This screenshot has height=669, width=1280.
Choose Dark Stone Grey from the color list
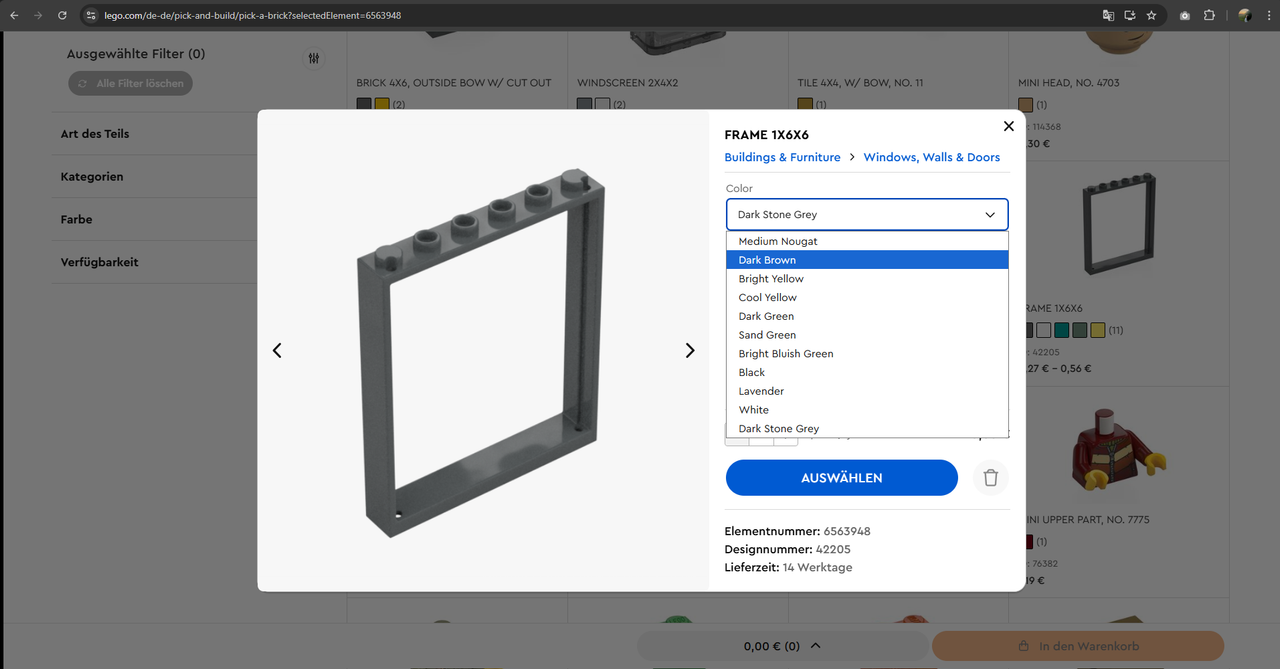[x=867, y=429]
